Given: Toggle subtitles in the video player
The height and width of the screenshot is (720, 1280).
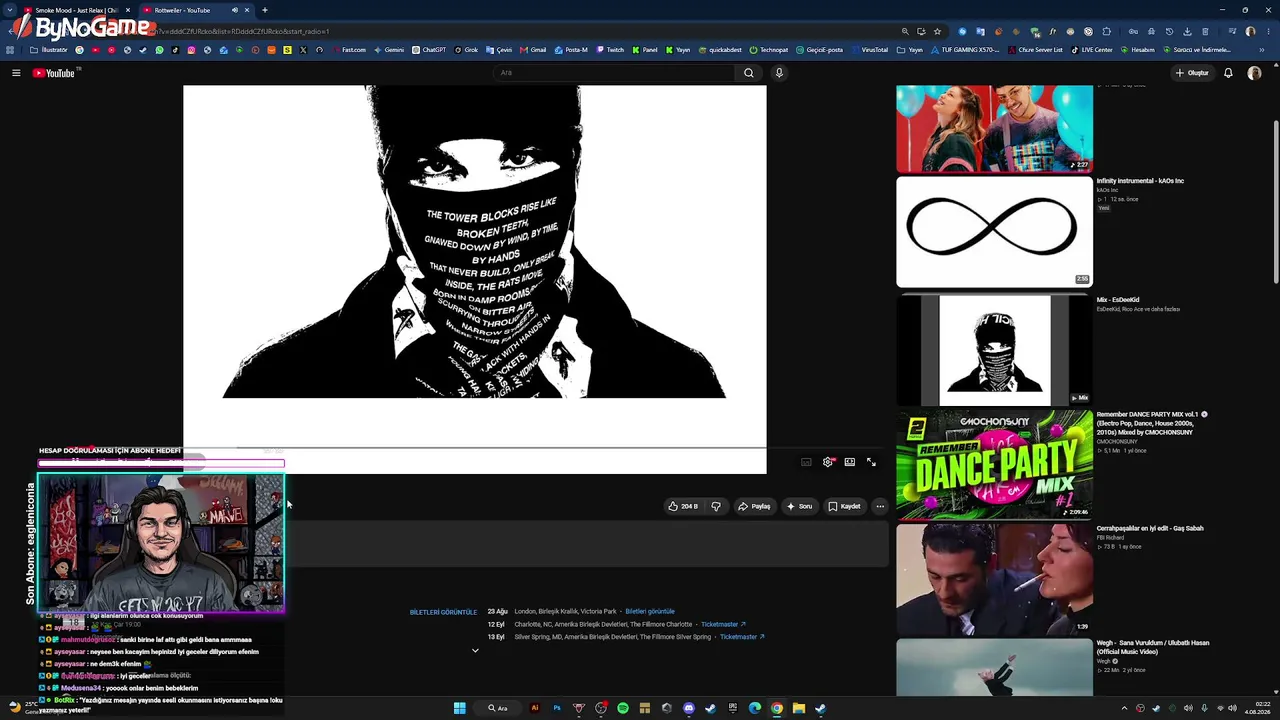Looking at the screenshot, I should (x=806, y=462).
